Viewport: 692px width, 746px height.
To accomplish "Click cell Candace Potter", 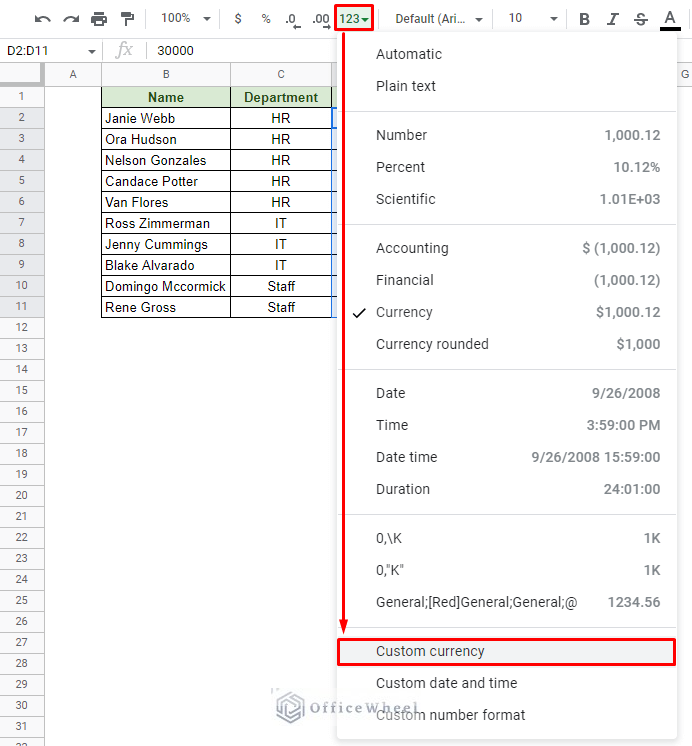I will 166,181.
